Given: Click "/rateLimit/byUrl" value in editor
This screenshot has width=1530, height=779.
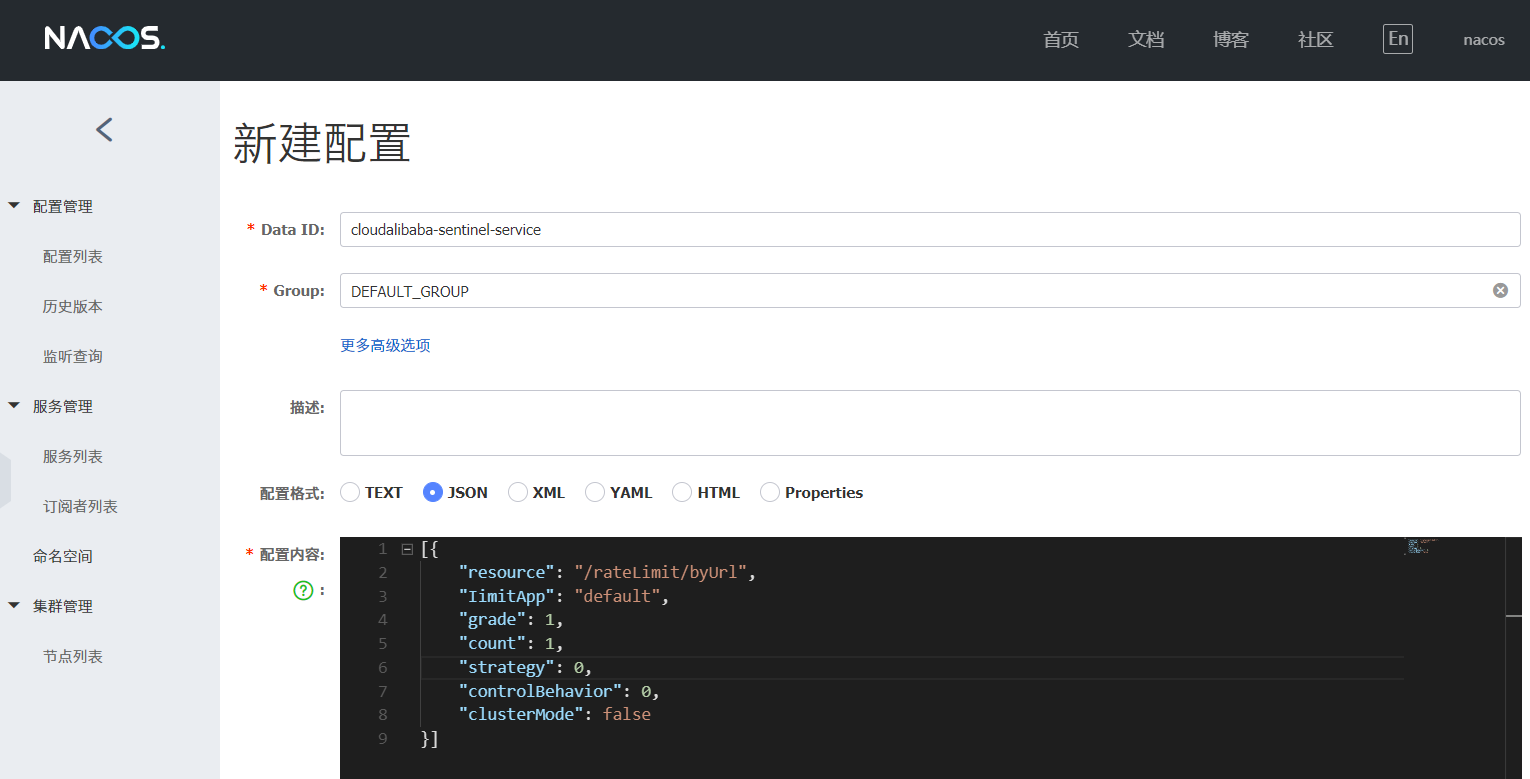Looking at the screenshot, I should pos(660,573).
